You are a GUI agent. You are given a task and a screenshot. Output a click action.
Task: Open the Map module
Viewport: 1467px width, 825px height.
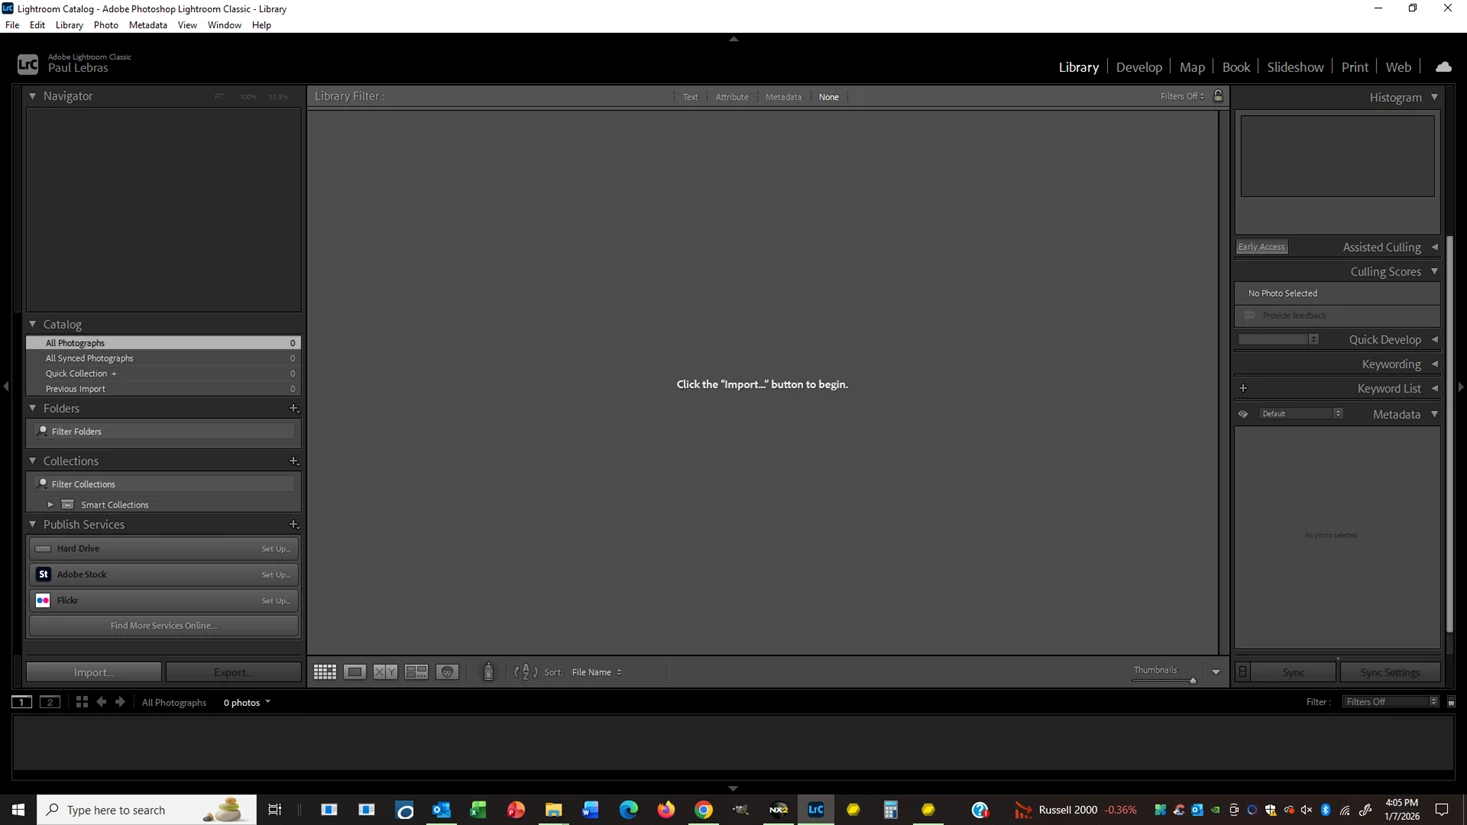(1192, 67)
